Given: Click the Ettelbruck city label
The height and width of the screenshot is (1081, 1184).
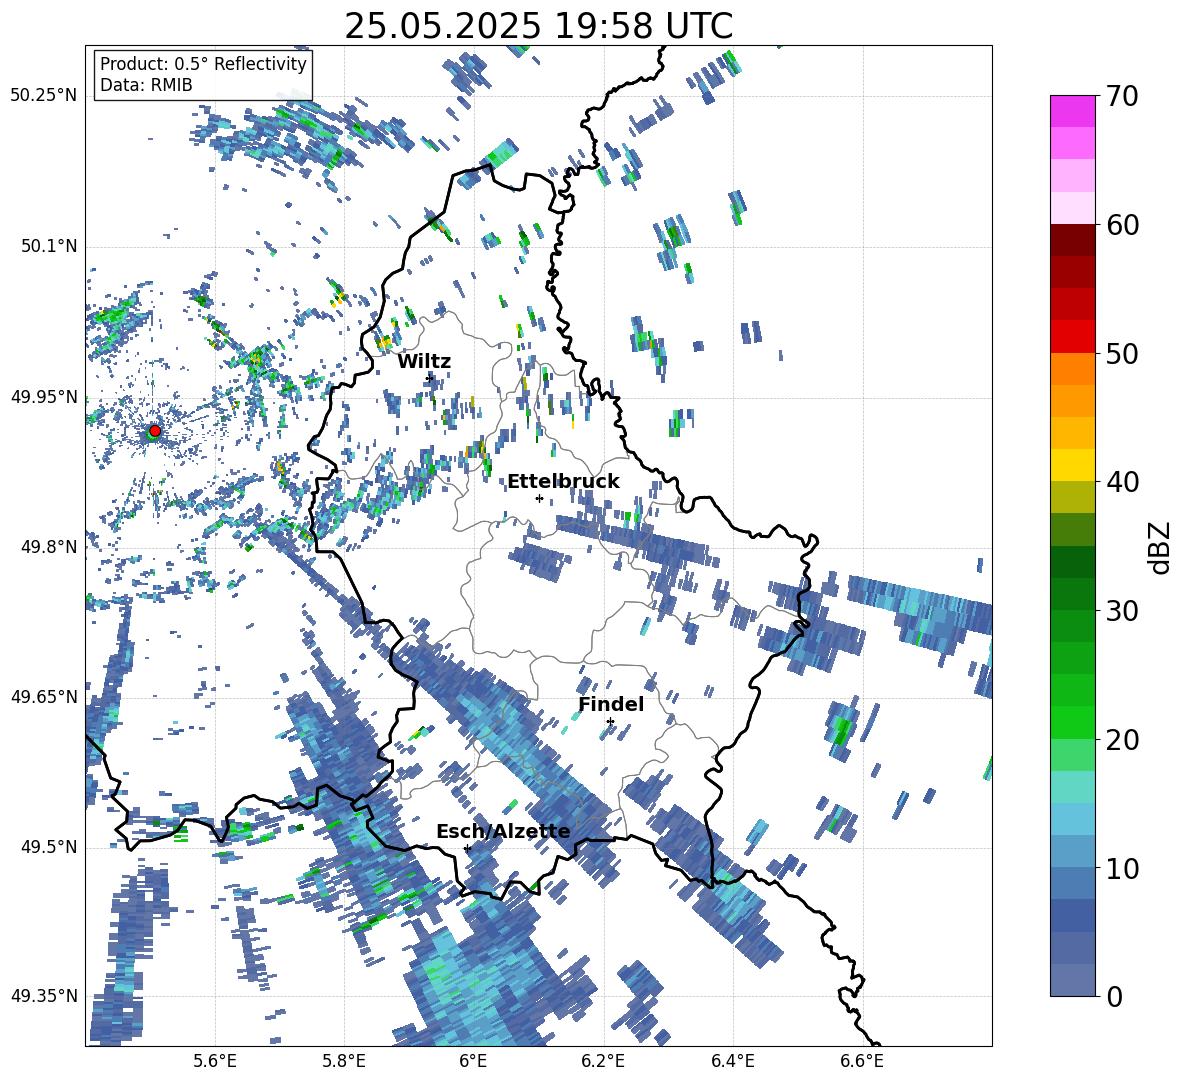Looking at the screenshot, I should (x=563, y=482).
